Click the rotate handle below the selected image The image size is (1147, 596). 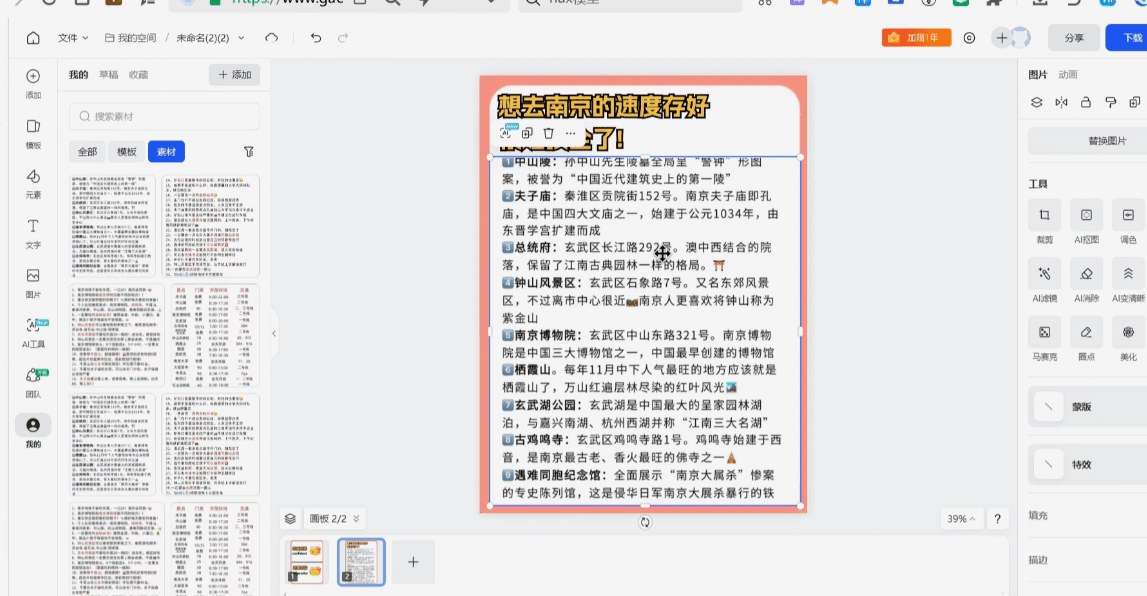(644, 522)
